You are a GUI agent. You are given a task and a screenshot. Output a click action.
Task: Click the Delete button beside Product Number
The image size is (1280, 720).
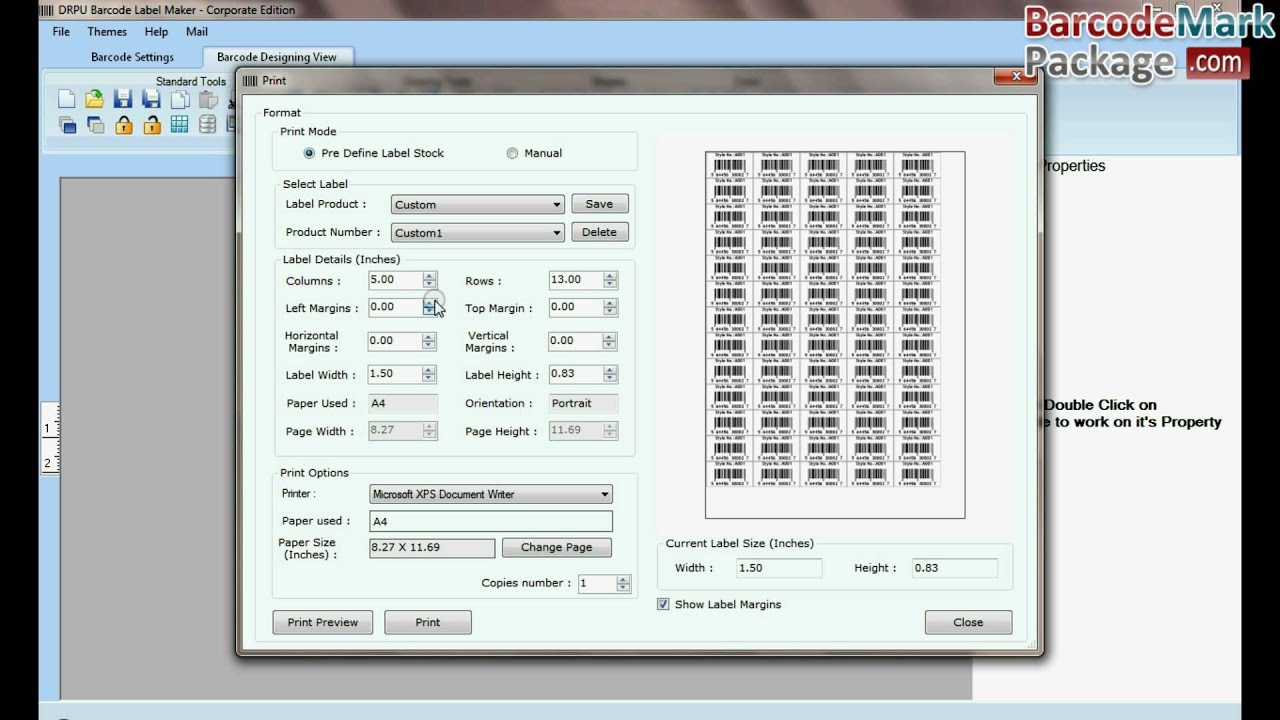(599, 232)
